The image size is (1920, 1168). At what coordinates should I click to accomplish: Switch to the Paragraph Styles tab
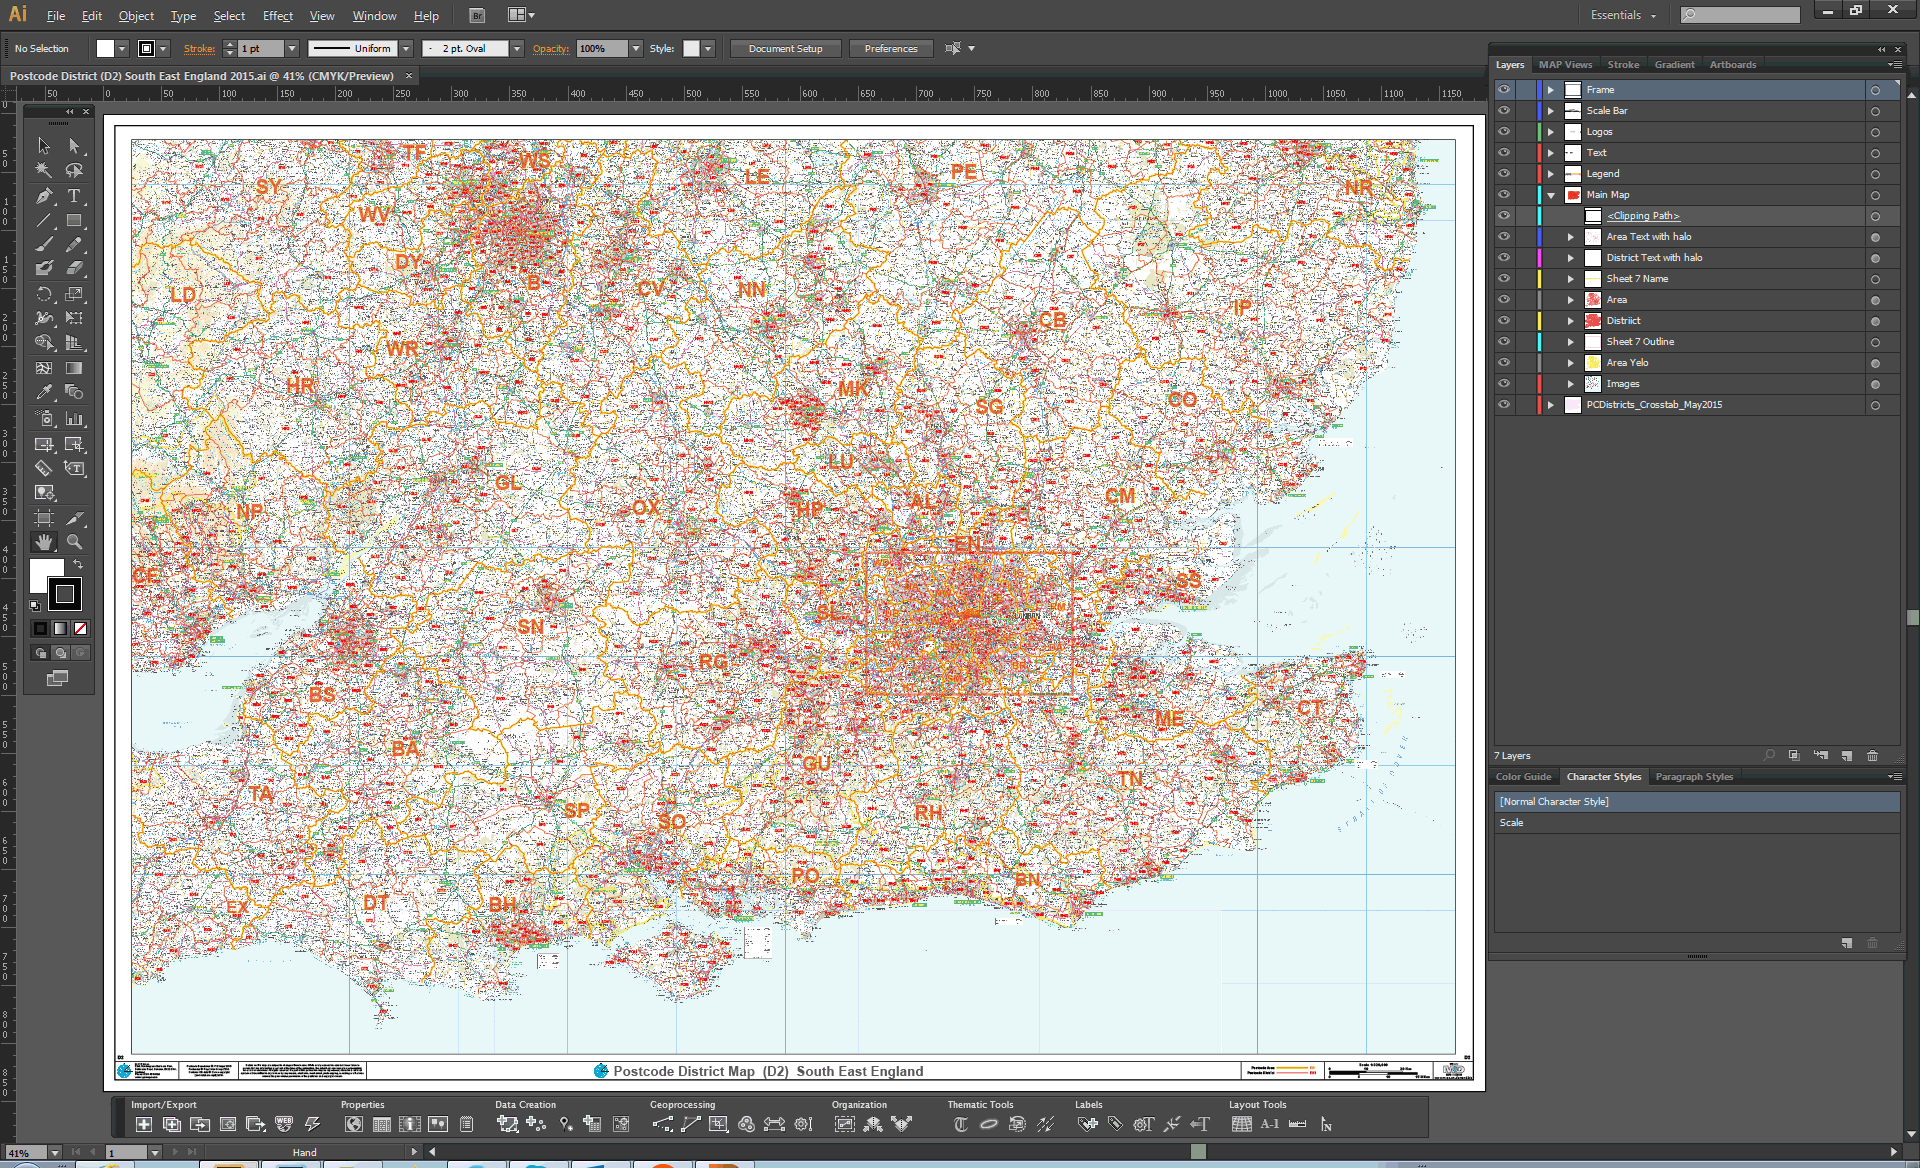click(1694, 776)
